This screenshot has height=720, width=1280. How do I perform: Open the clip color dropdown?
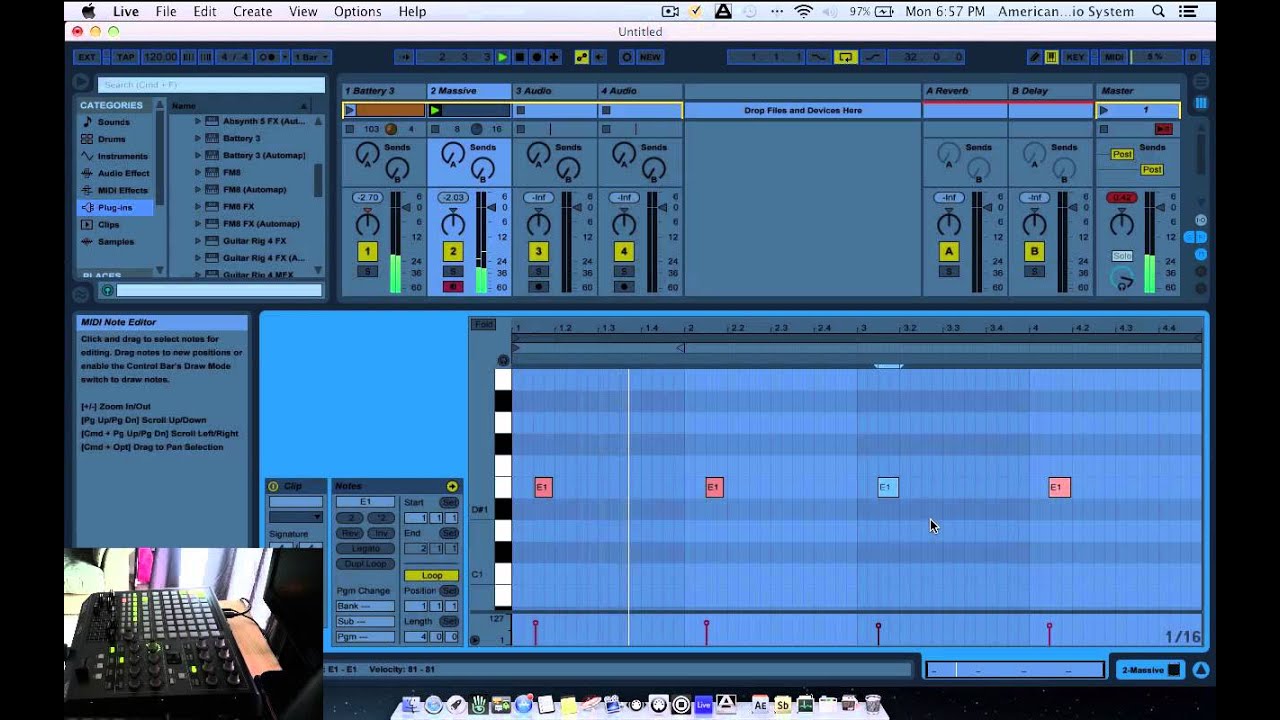coord(296,517)
